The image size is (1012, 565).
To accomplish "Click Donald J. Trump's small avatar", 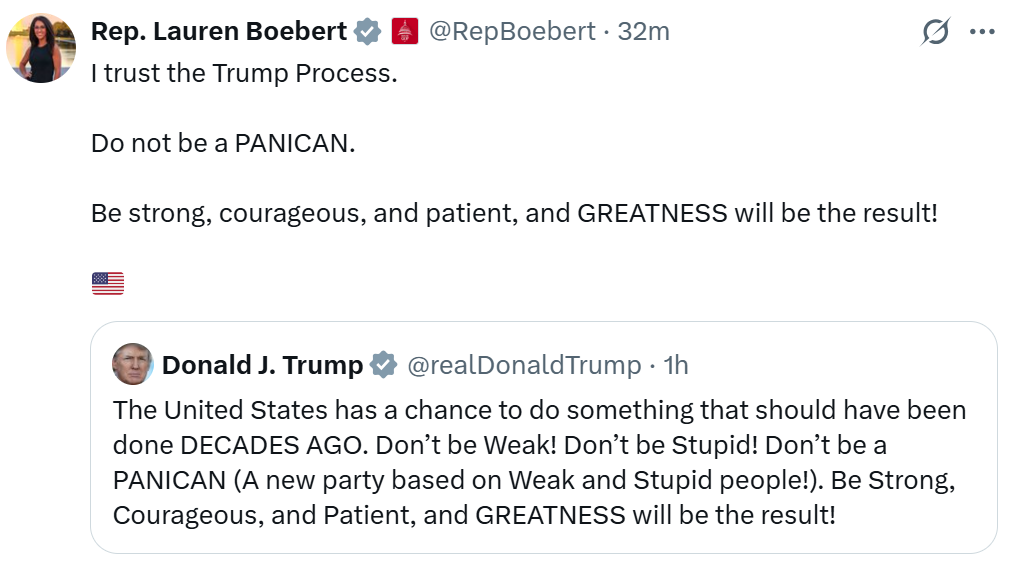I will (x=132, y=364).
